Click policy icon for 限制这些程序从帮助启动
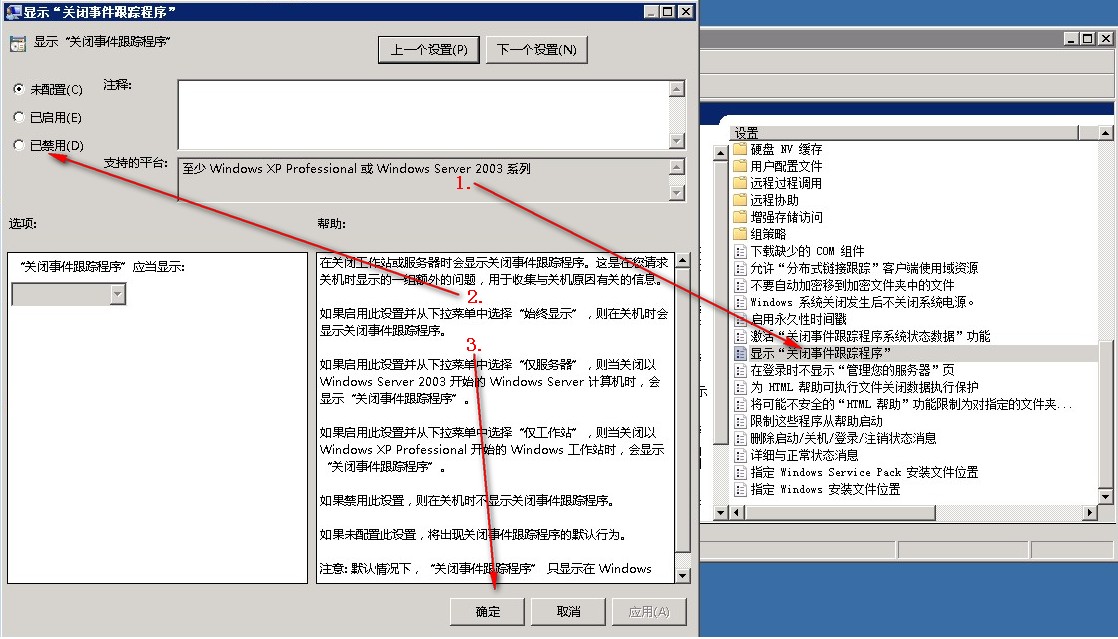Screen dimensions: 1118x639 point(740,421)
